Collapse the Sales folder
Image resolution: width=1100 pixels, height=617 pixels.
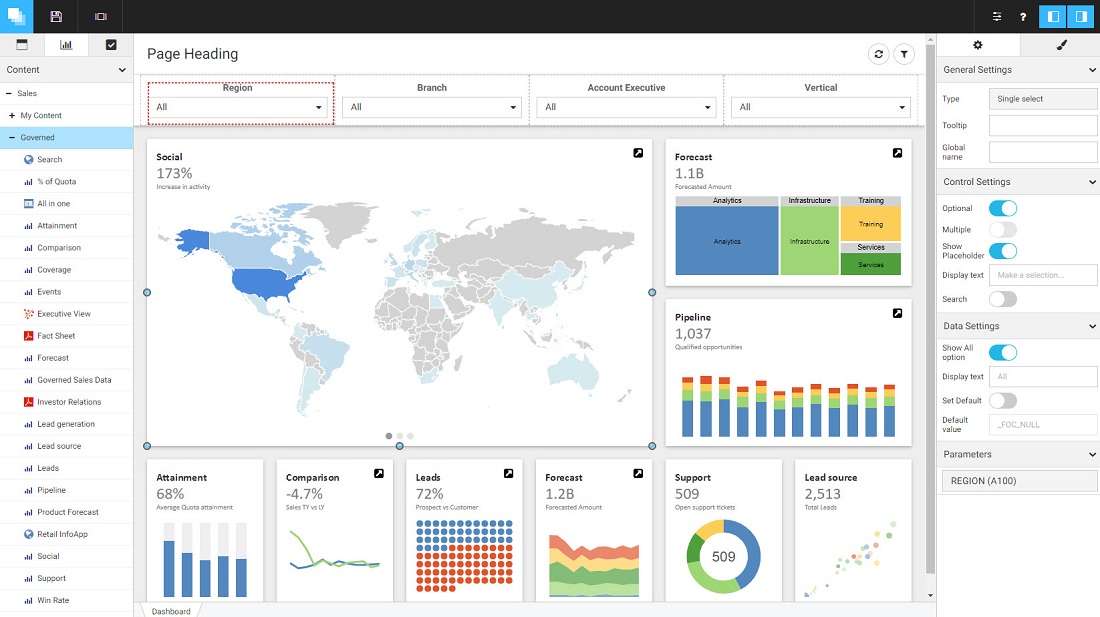tap(8, 93)
